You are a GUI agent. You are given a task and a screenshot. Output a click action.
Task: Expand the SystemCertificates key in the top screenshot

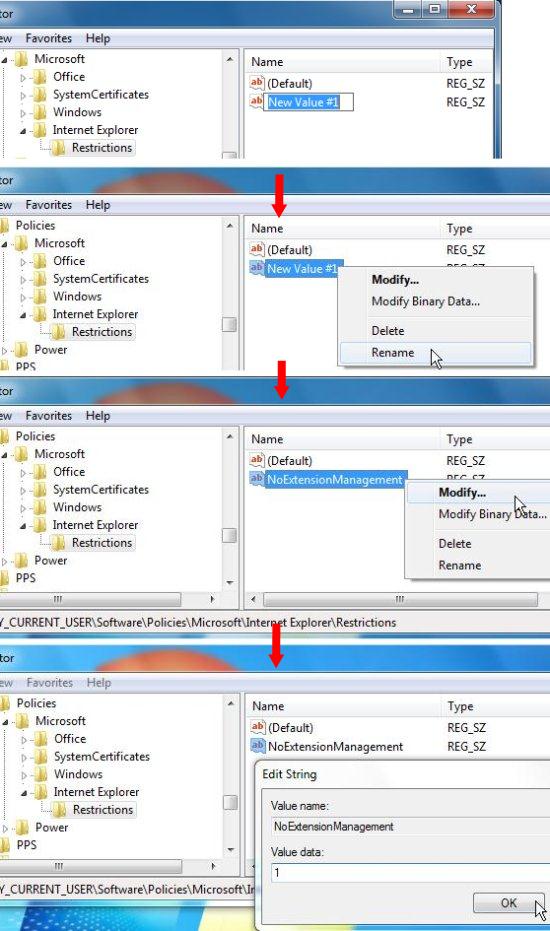23,95
